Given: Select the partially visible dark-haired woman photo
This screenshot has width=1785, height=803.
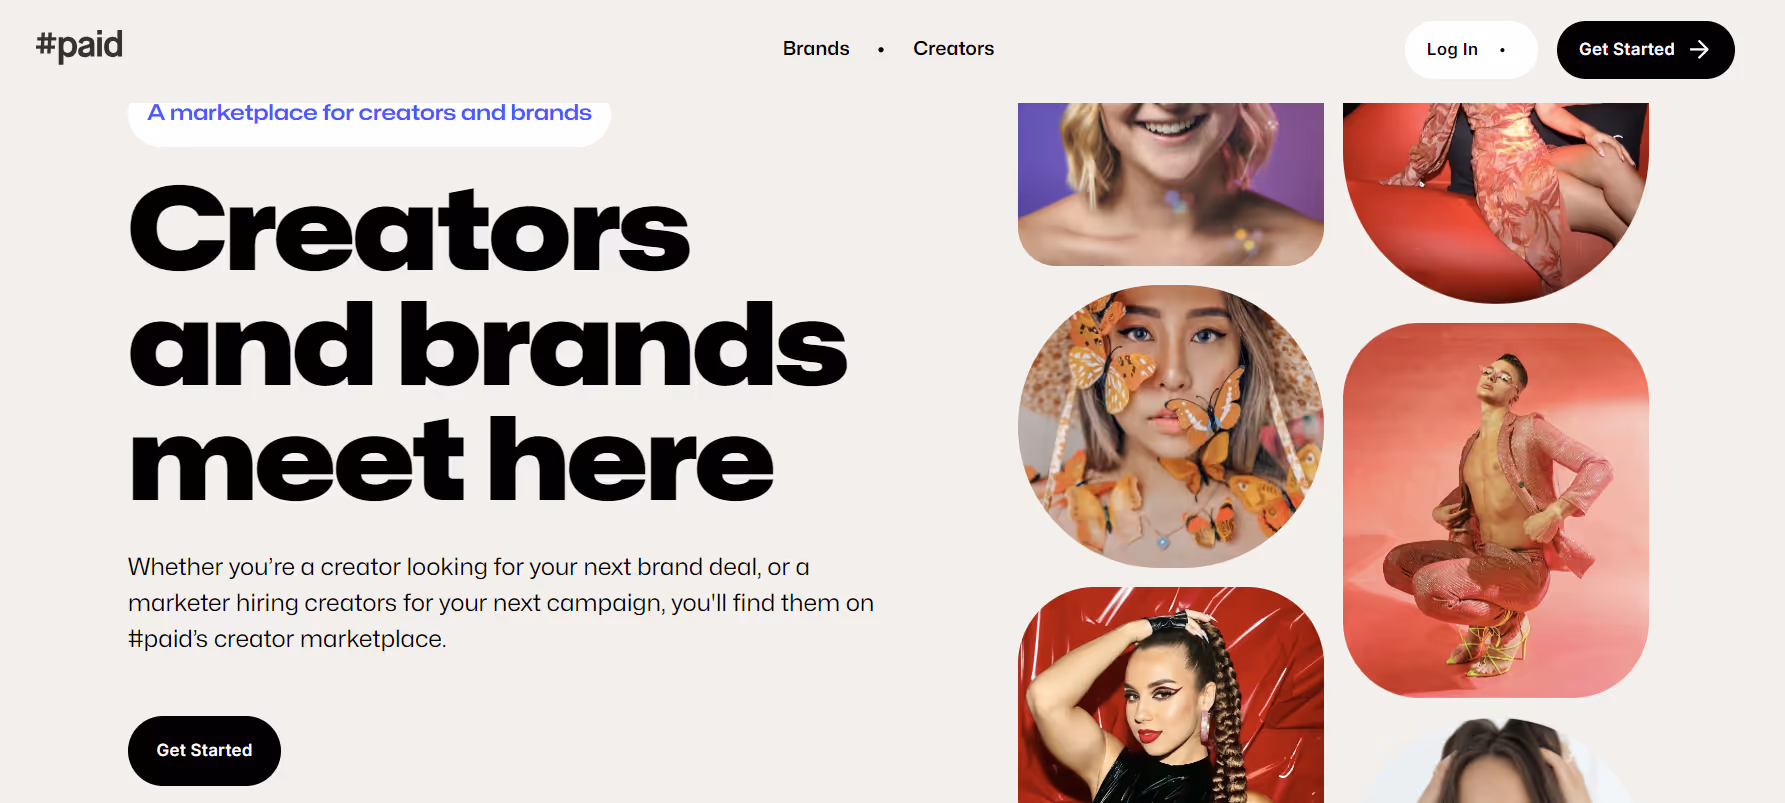Looking at the screenshot, I should [1496, 760].
